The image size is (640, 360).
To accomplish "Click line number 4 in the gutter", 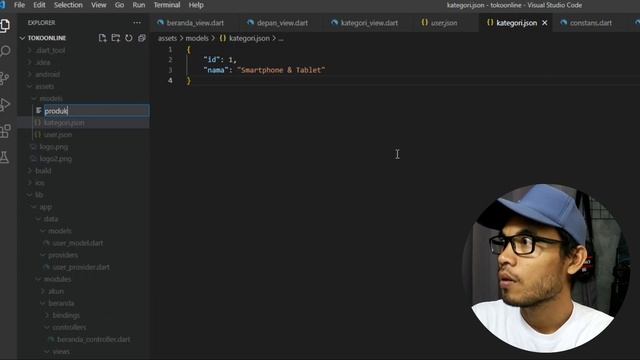I will (x=170, y=80).
